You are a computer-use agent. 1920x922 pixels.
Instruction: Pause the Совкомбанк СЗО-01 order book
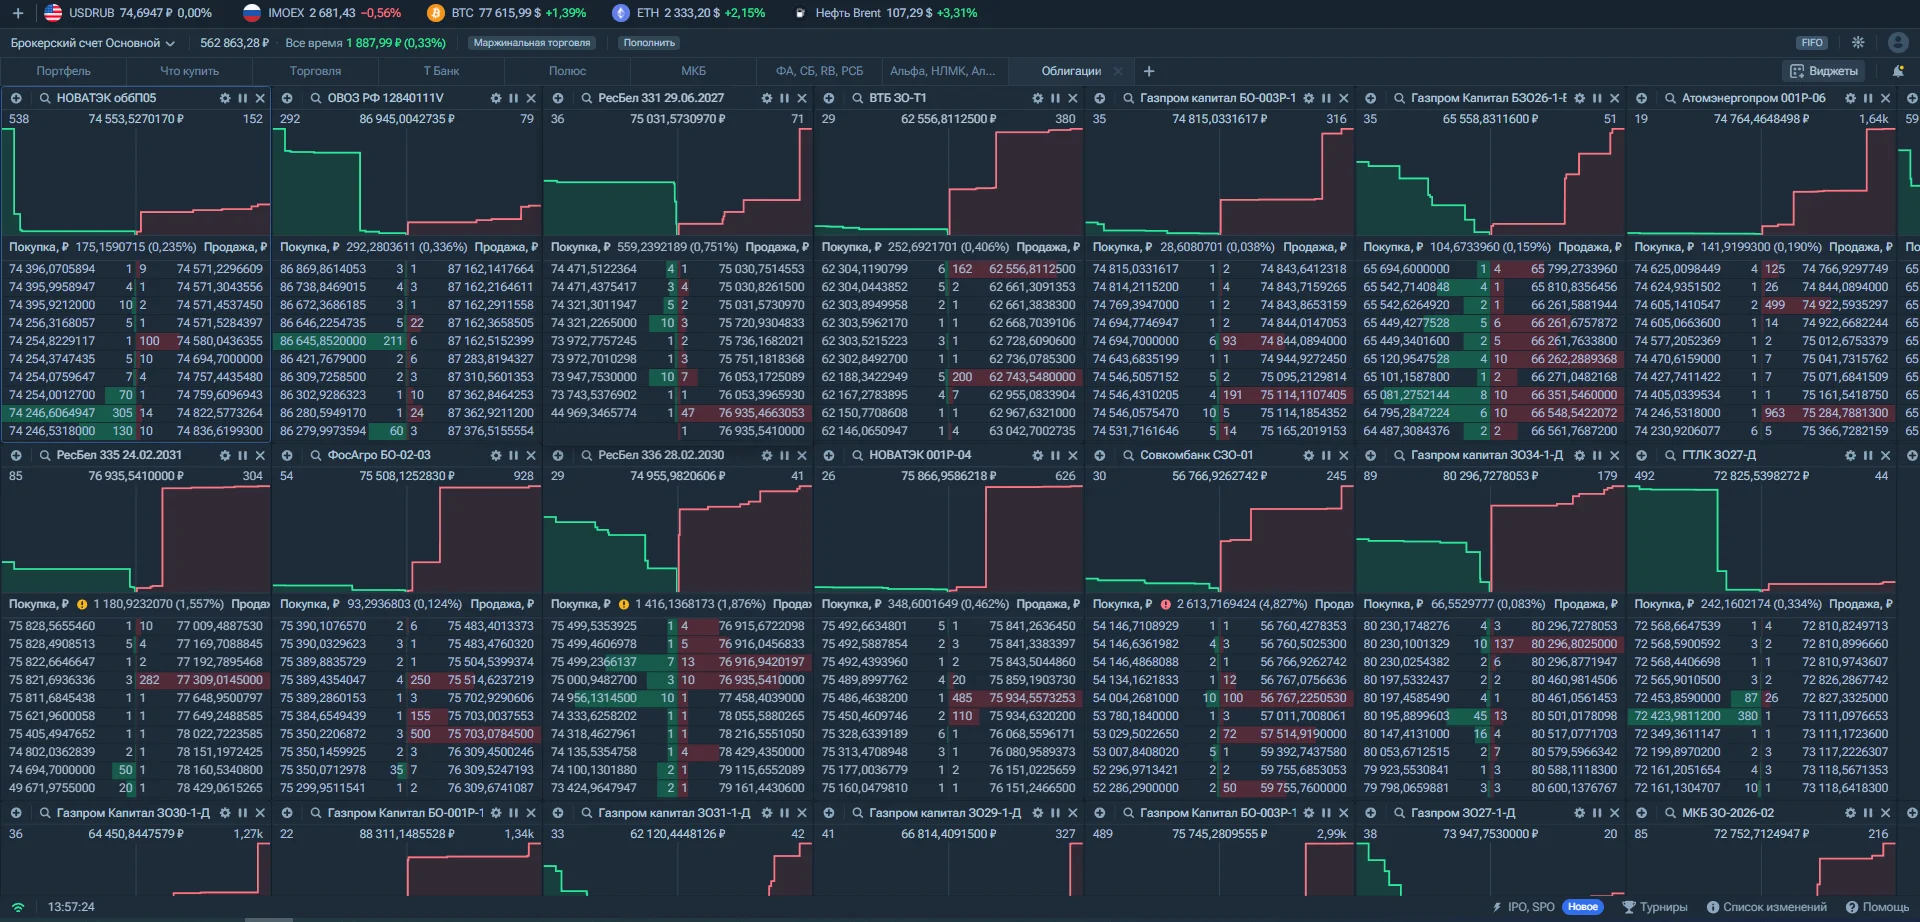[1326, 455]
